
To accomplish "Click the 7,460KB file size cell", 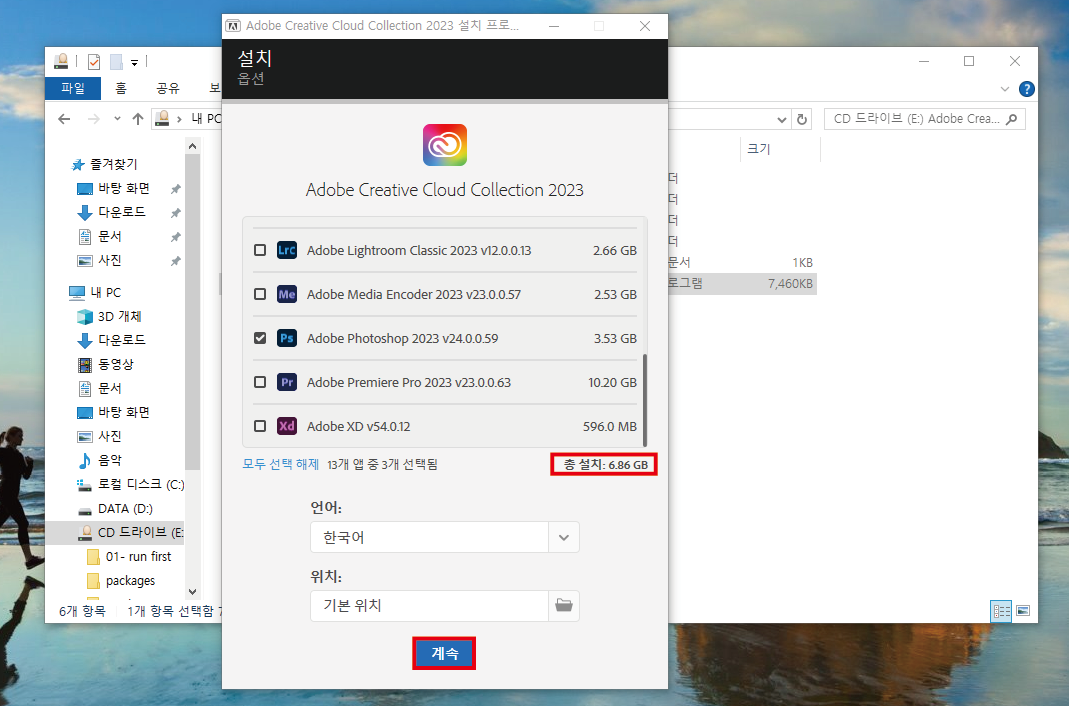I will 790,283.
